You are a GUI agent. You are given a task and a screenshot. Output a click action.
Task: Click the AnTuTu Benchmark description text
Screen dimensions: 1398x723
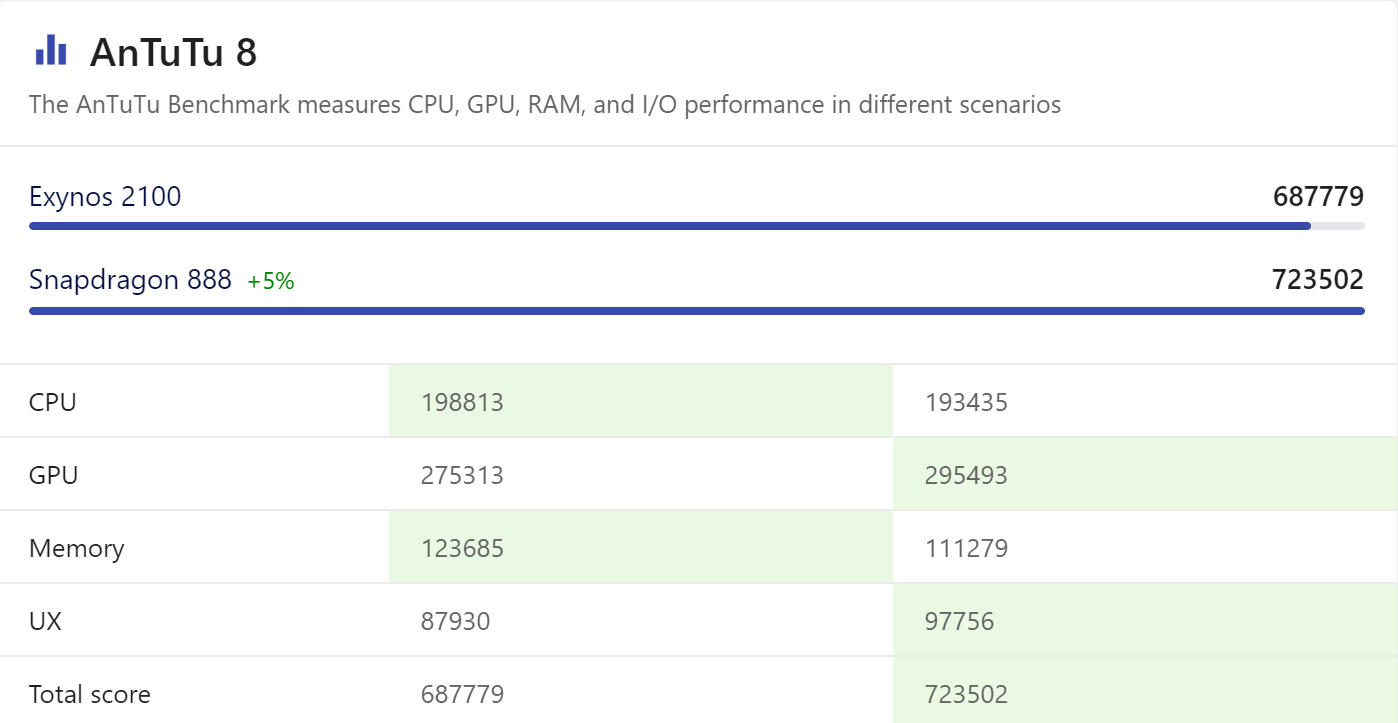(545, 105)
